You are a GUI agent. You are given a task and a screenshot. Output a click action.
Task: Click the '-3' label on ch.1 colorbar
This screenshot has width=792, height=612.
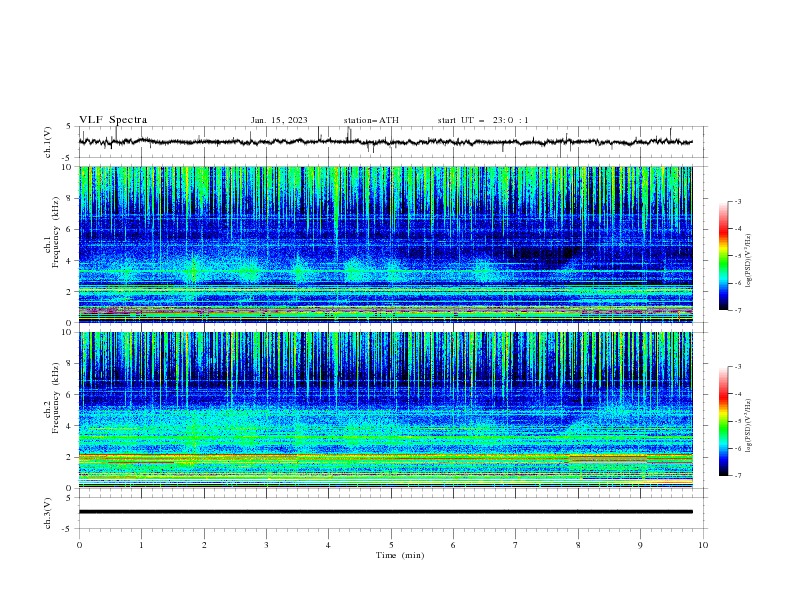[x=737, y=201]
